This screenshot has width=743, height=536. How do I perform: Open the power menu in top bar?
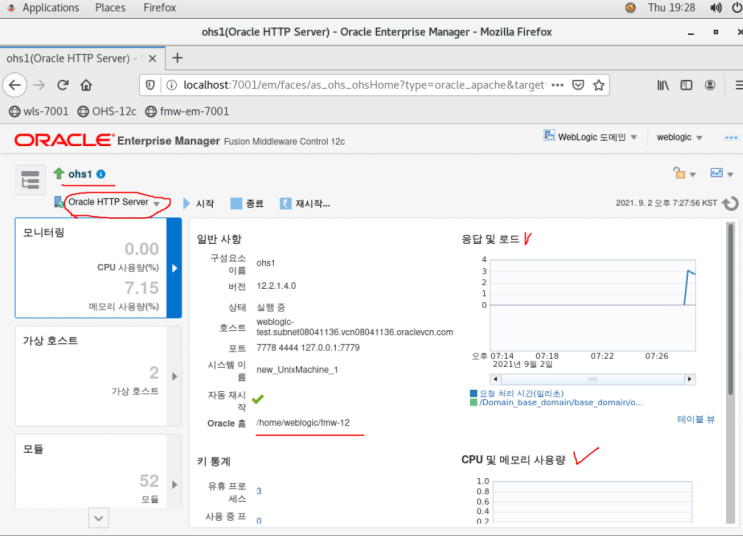(x=737, y=8)
